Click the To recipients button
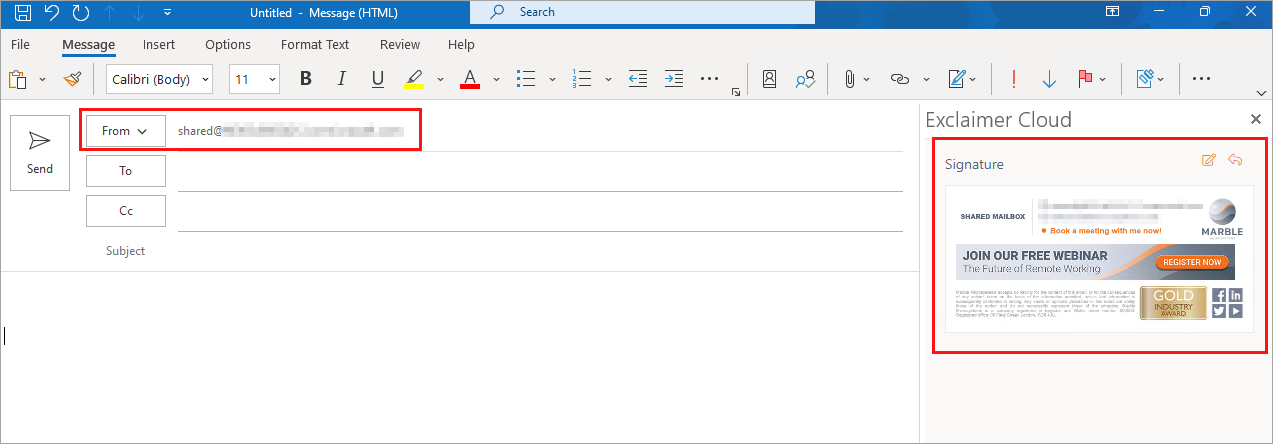The height and width of the screenshot is (444, 1273). [x=125, y=171]
